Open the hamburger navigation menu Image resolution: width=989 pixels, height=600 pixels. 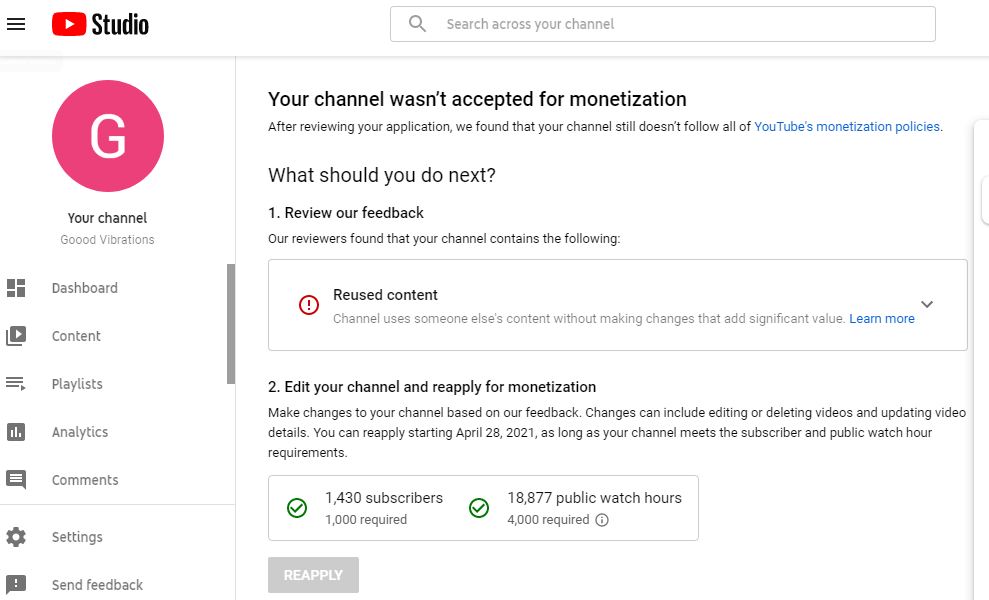[16, 24]
